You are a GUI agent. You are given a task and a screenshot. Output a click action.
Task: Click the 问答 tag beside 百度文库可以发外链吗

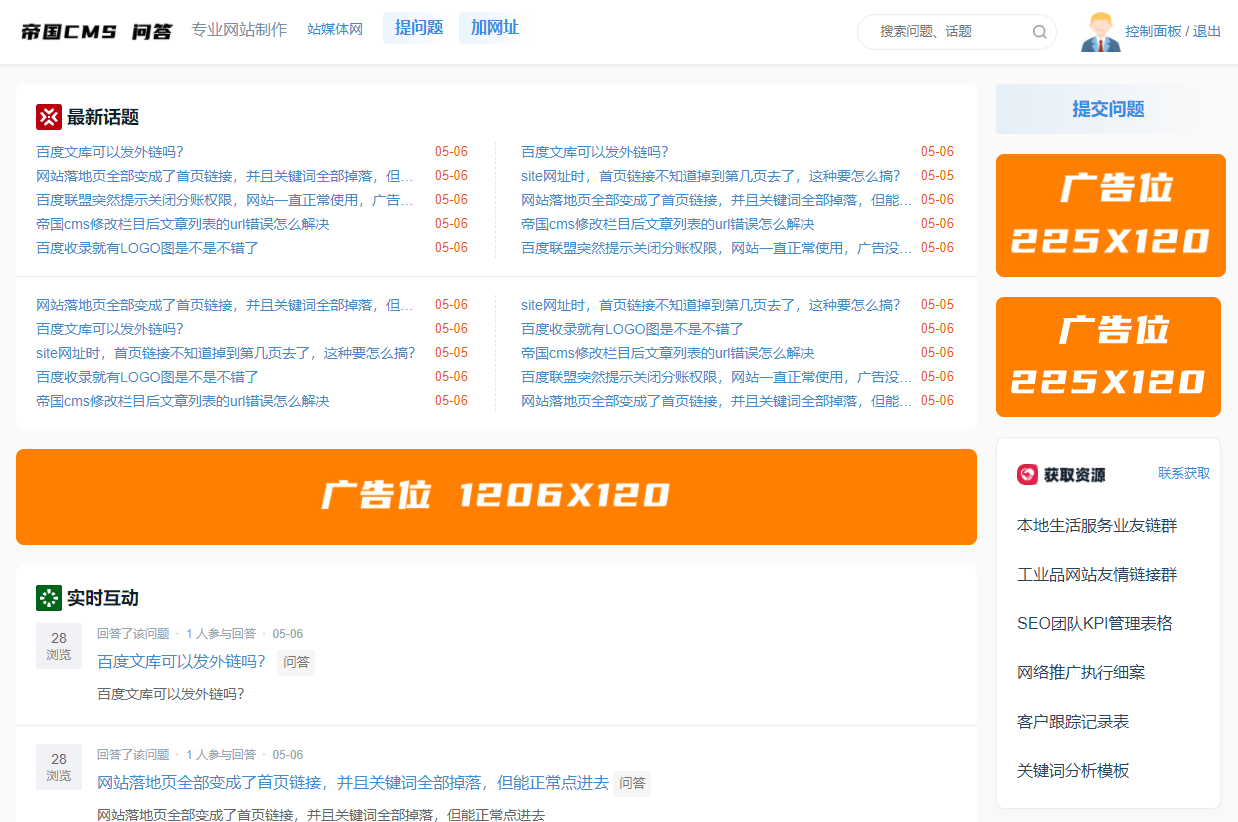pyautogui.click(x=296, y=662)
